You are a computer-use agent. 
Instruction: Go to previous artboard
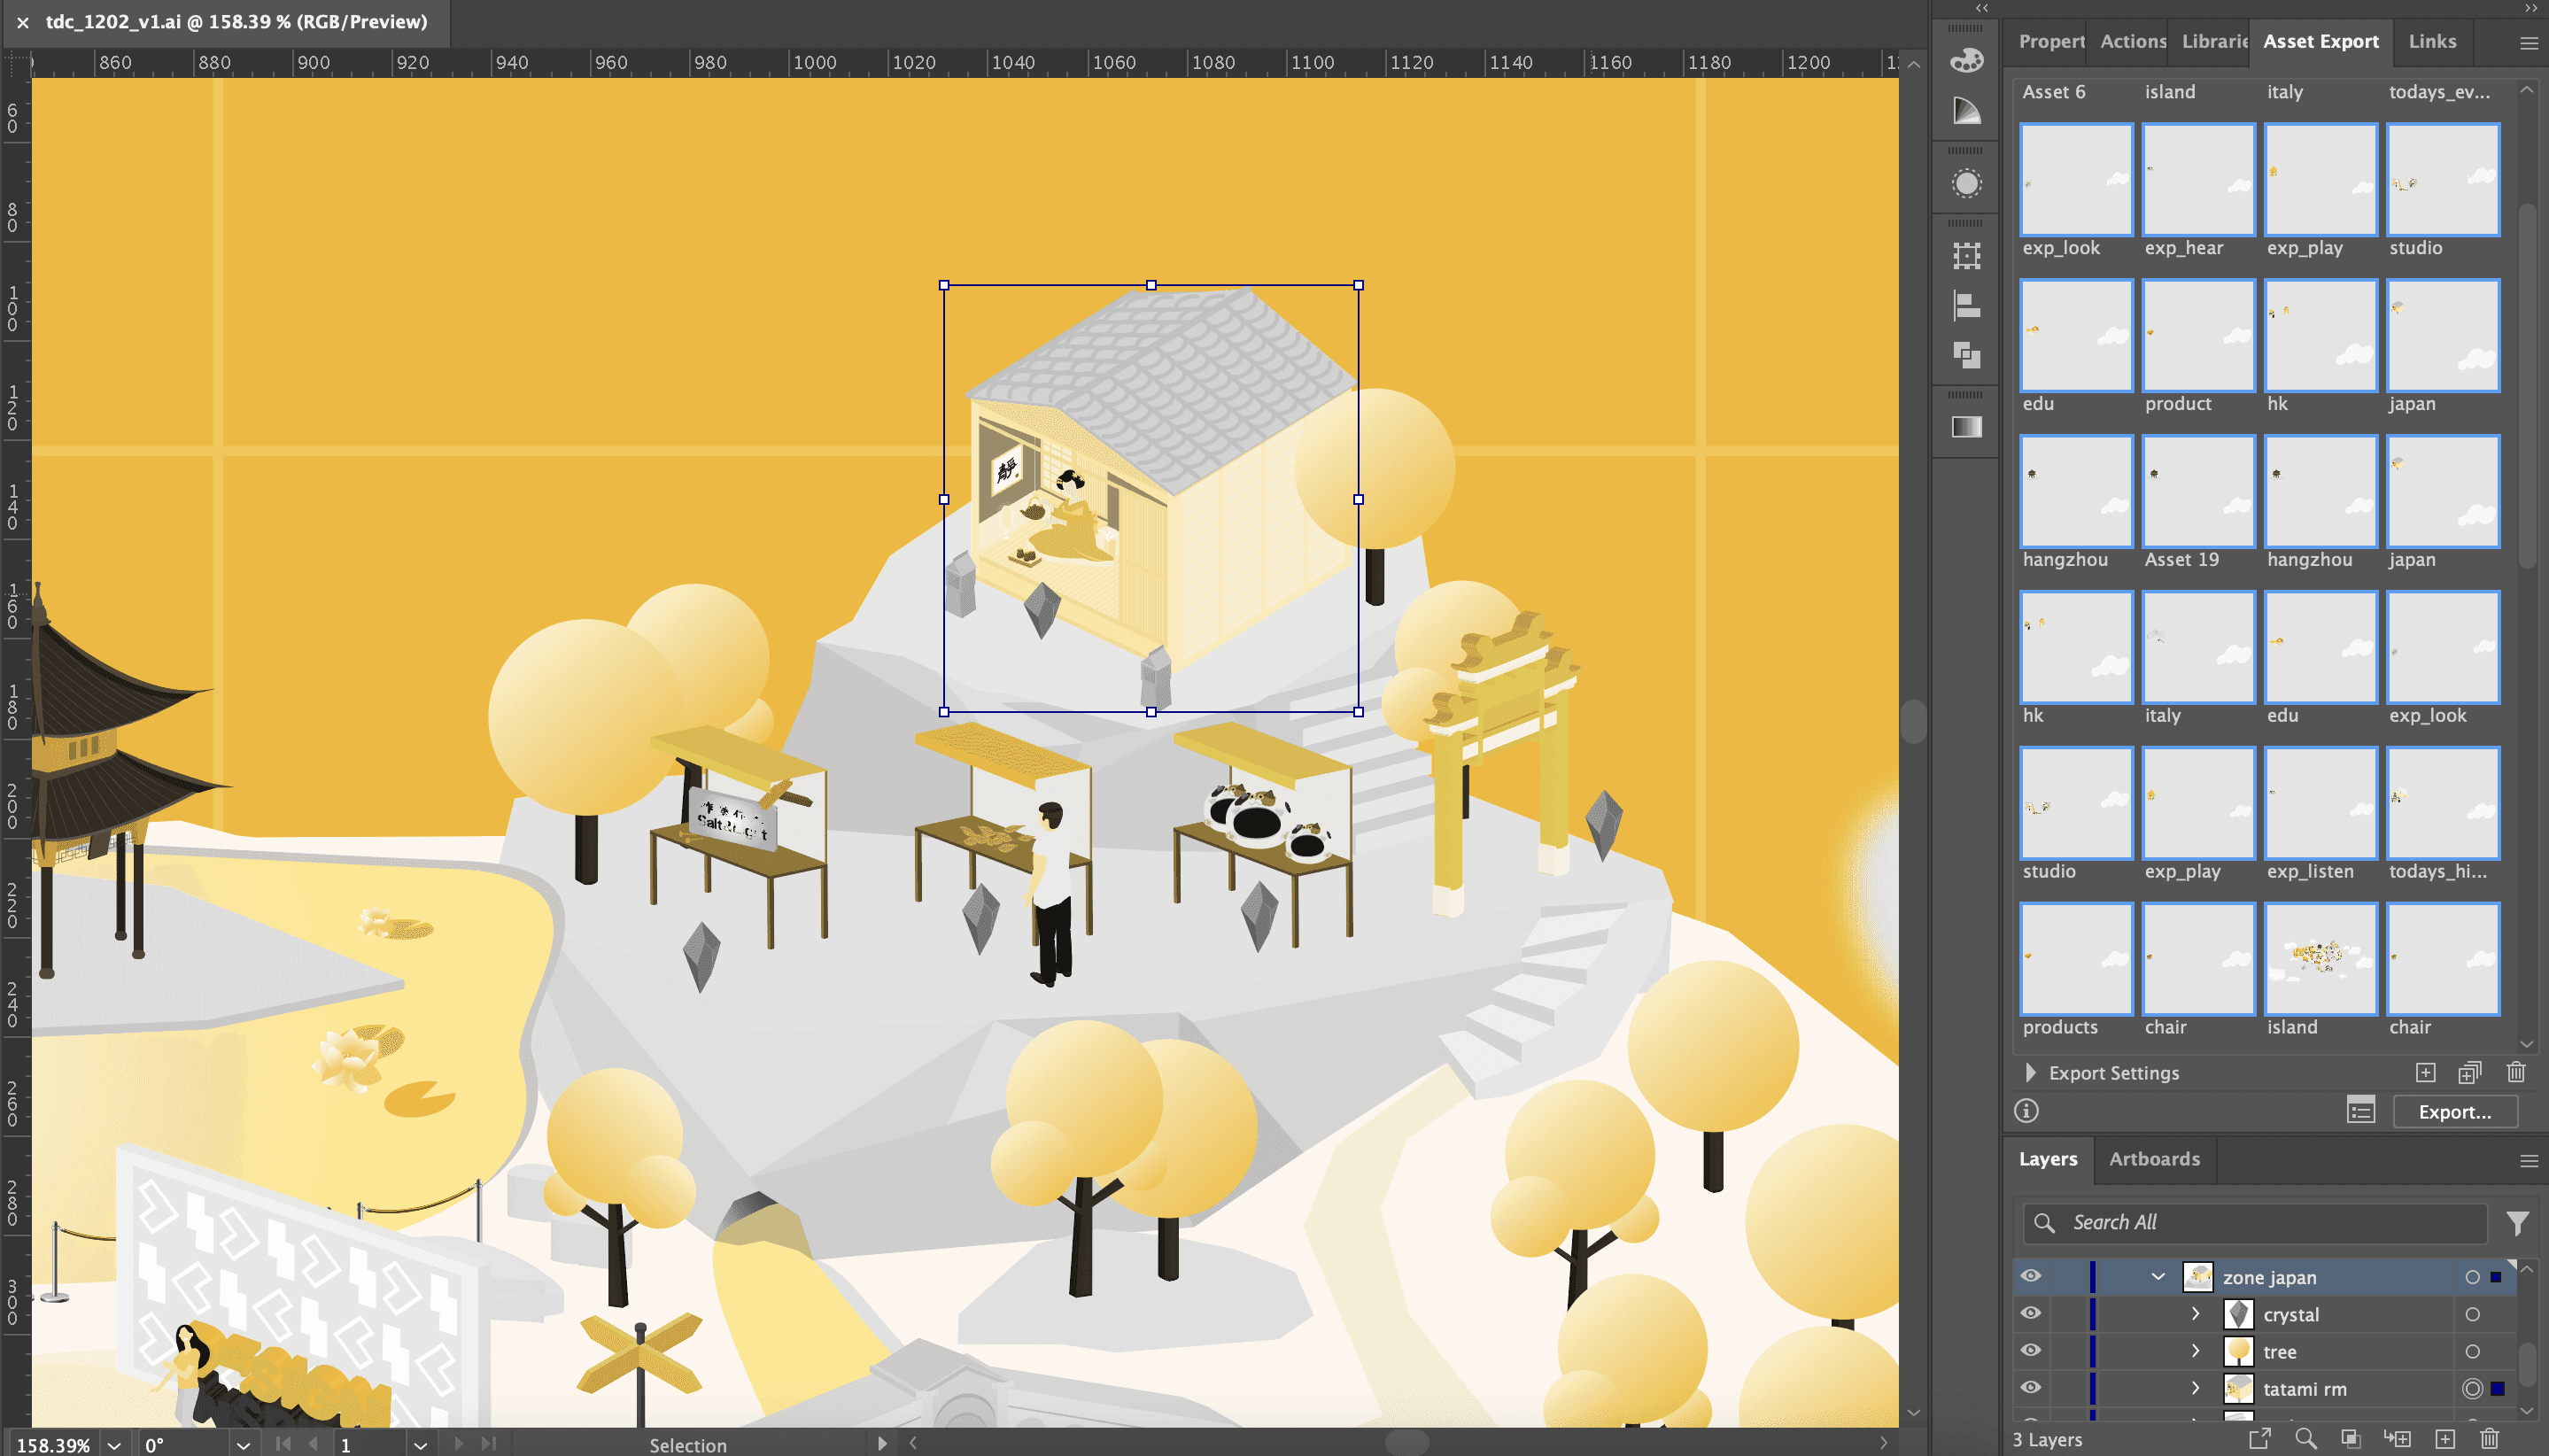(x=313, y=1444)
